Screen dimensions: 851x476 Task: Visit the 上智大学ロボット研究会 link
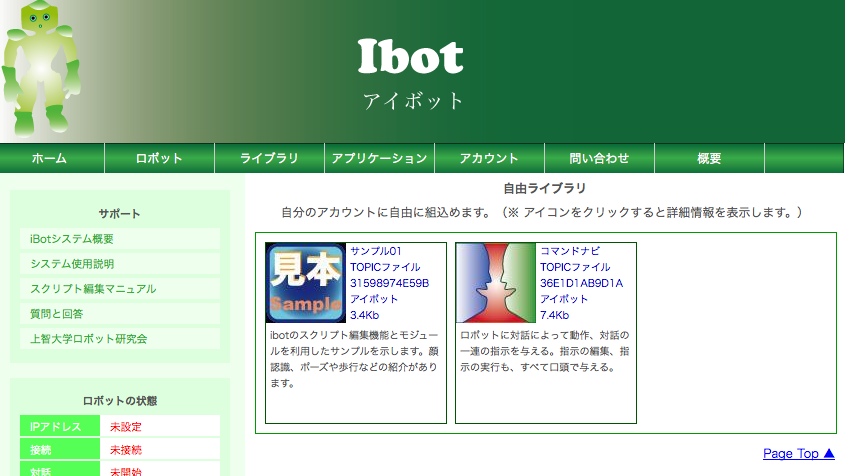coord(120,339)
